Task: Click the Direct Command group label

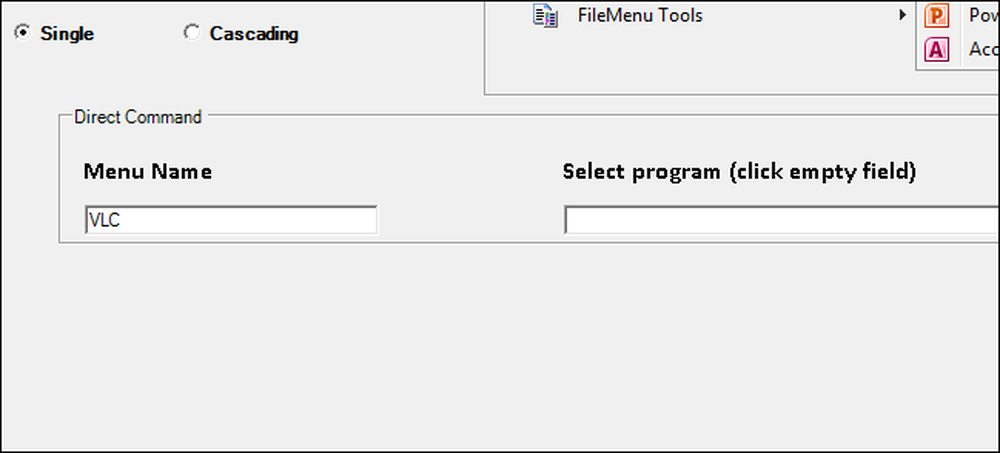Action: coord(138,117)
